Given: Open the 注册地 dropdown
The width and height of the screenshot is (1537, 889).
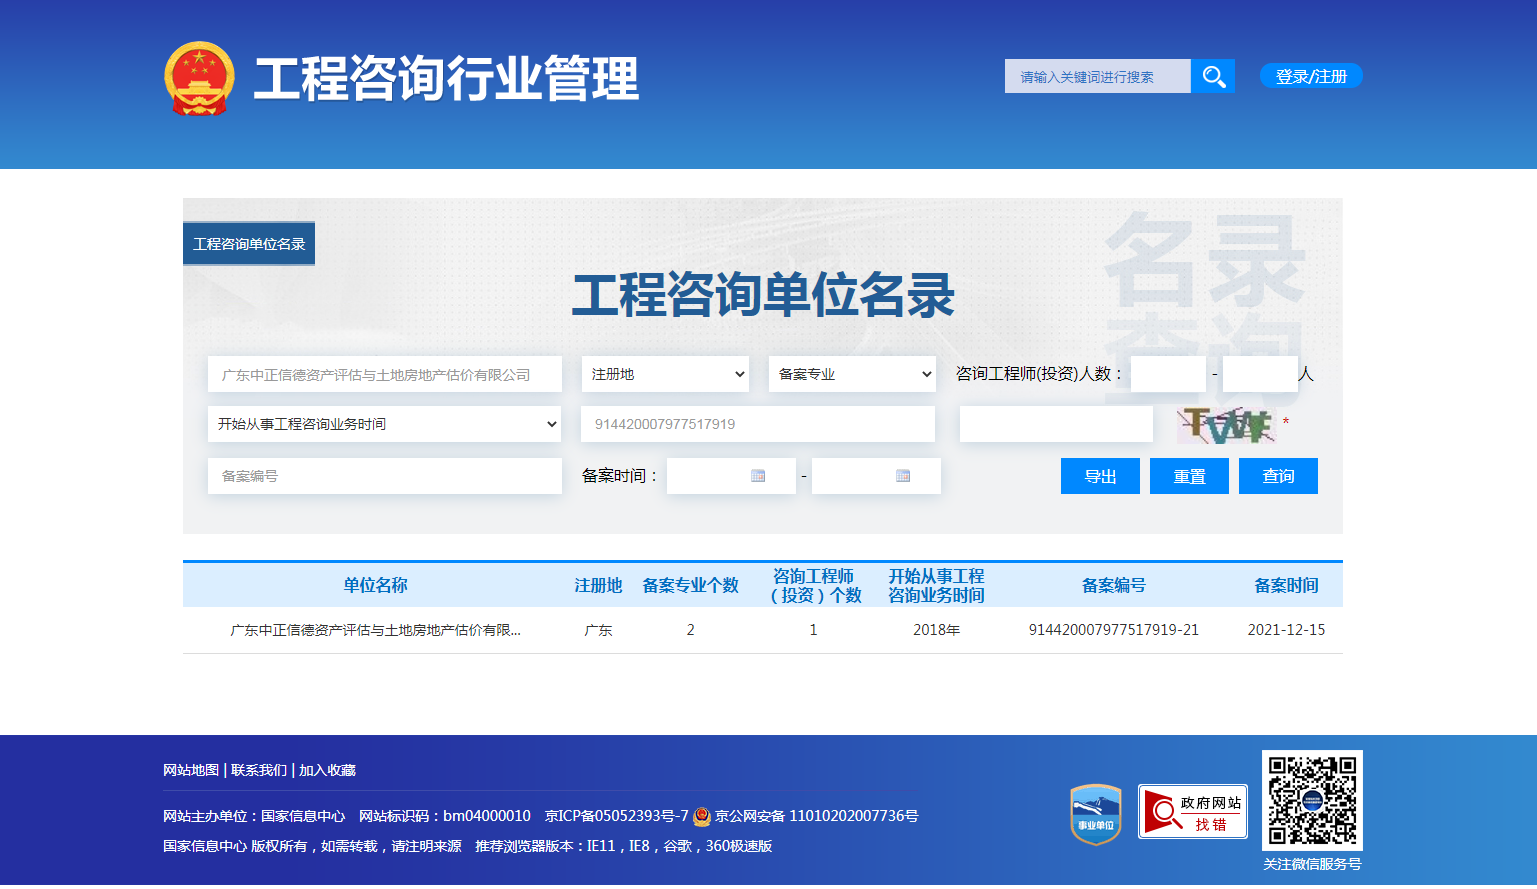Looking at the screenshot, I should pyautogui.click(x=664, y=374).
